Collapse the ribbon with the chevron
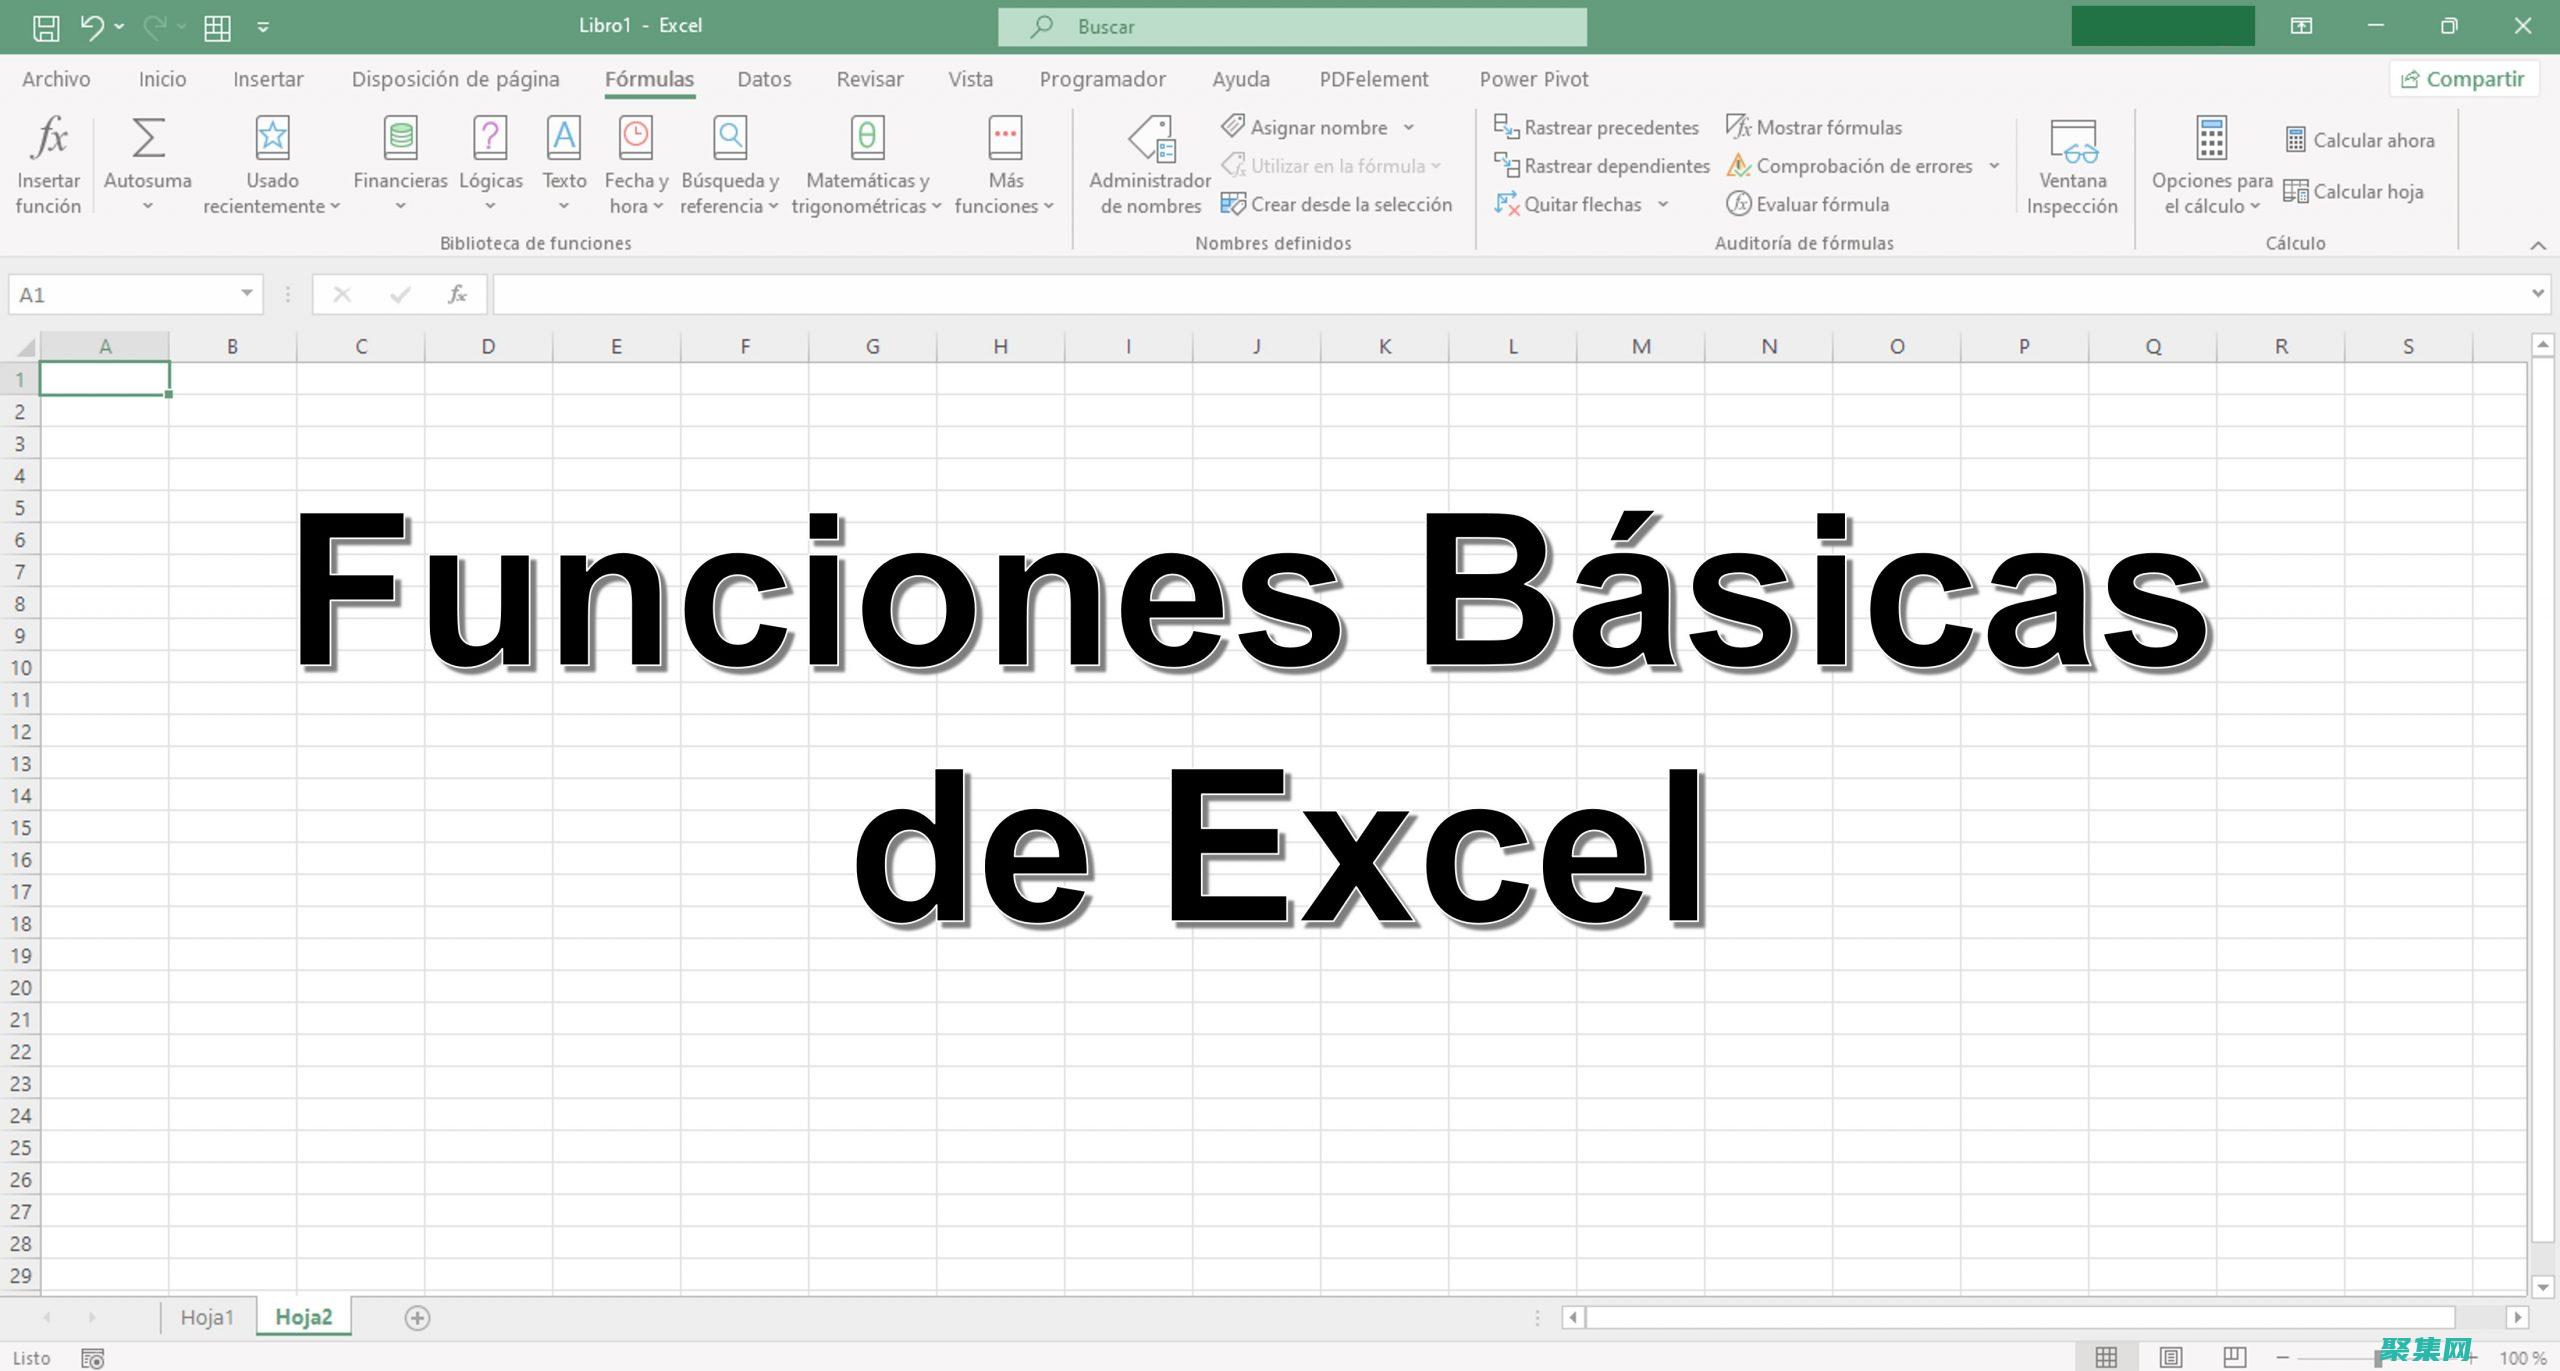Screen dimensions: 2560x1371 pos(2538,245)
